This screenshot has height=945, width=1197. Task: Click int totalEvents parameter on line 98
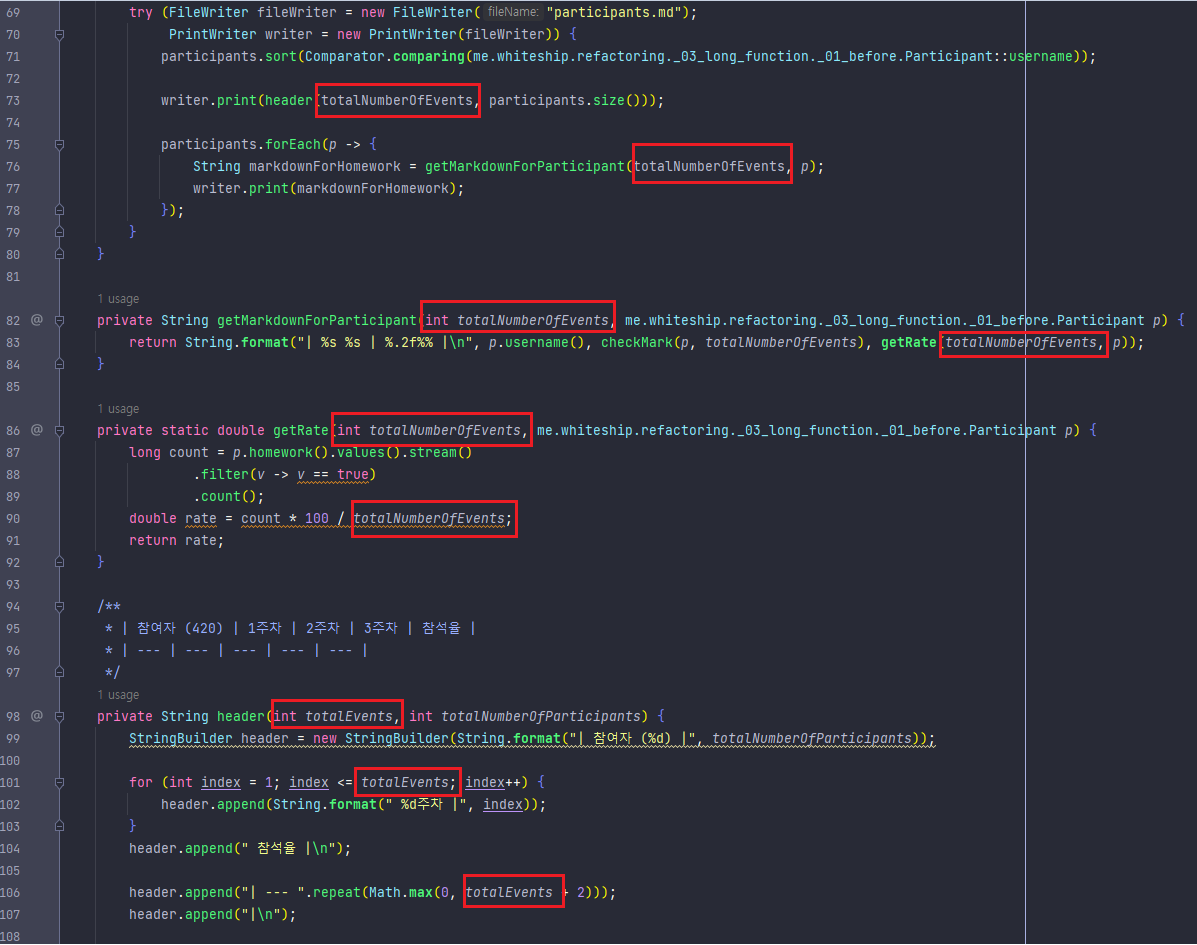pyautogui.click(x=333, y=716)
